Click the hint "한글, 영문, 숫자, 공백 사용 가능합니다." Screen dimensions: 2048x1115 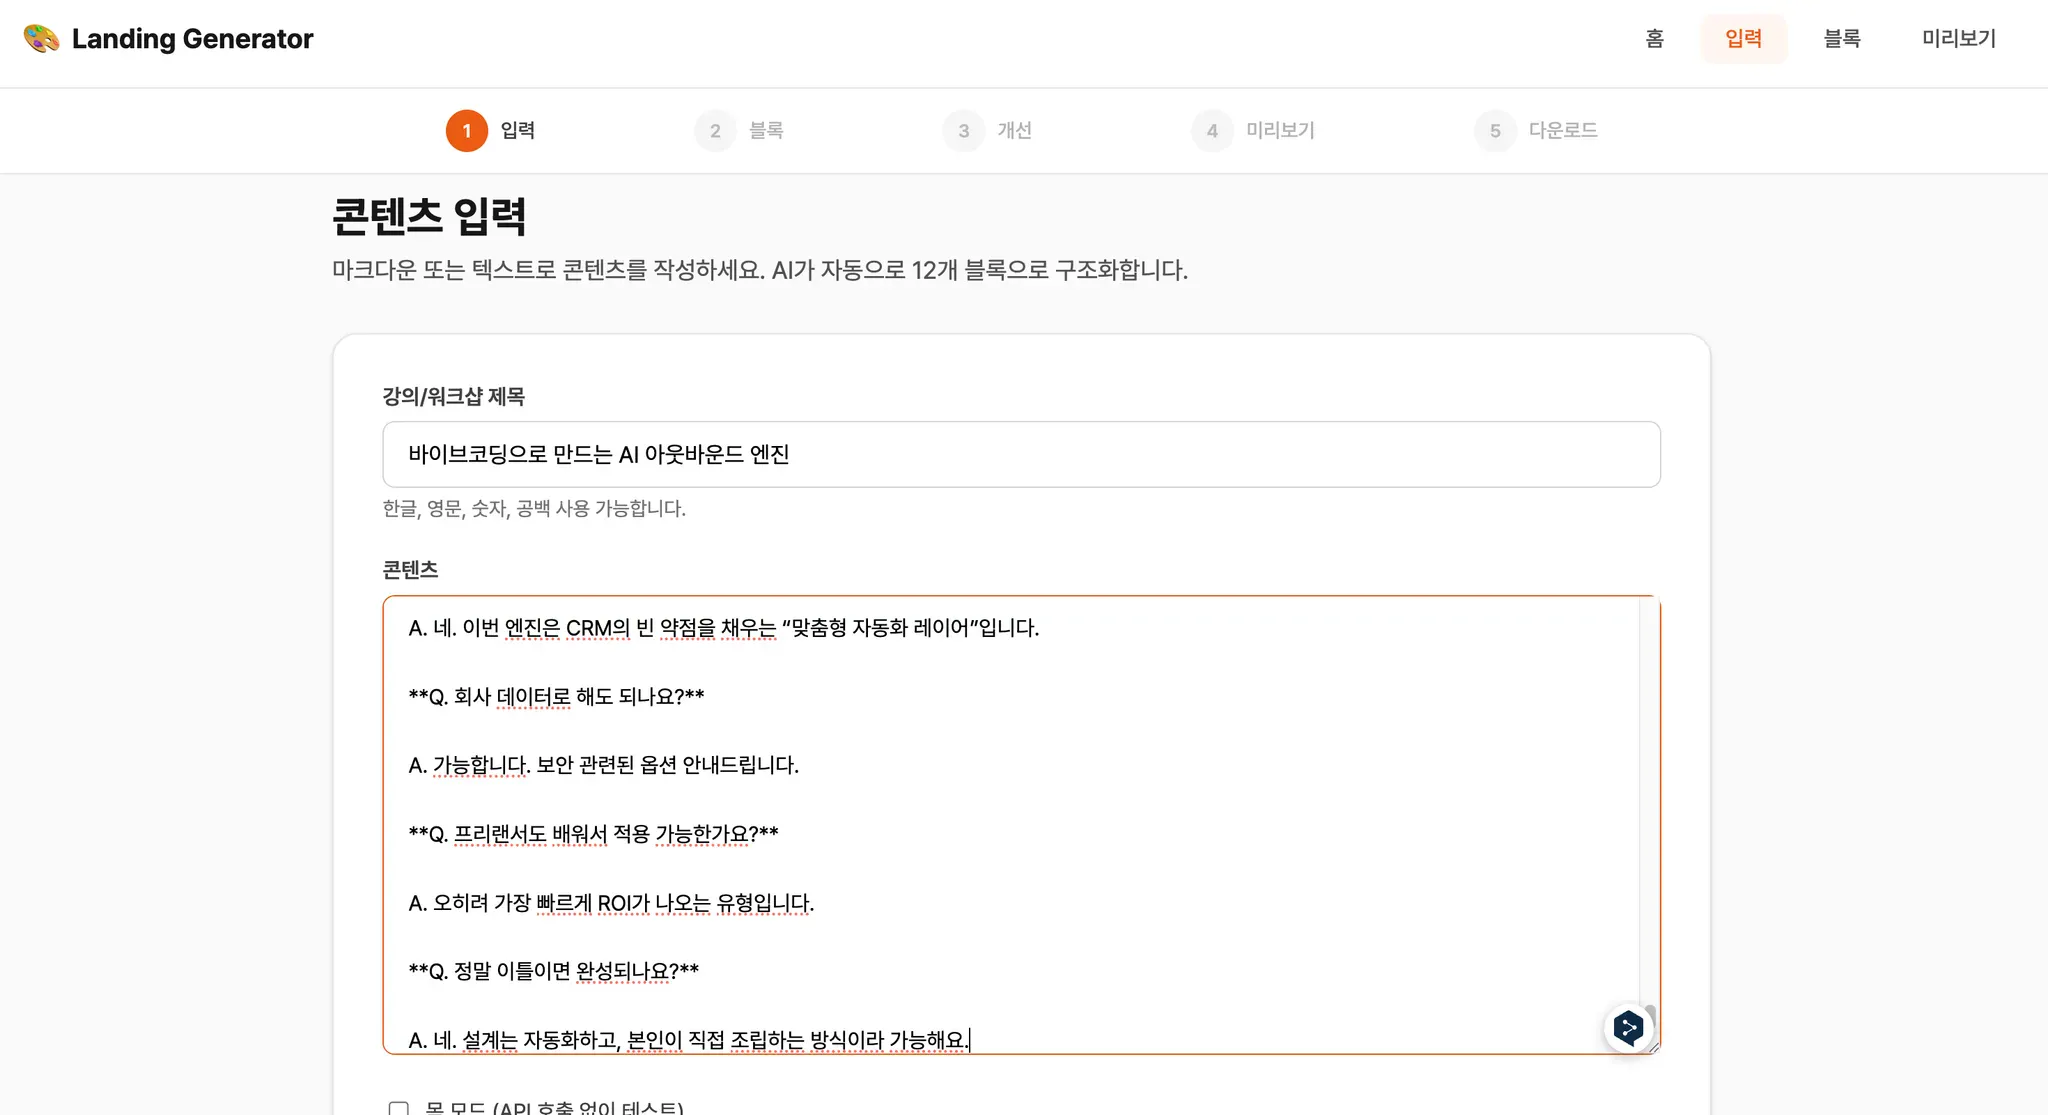(534, 508)
